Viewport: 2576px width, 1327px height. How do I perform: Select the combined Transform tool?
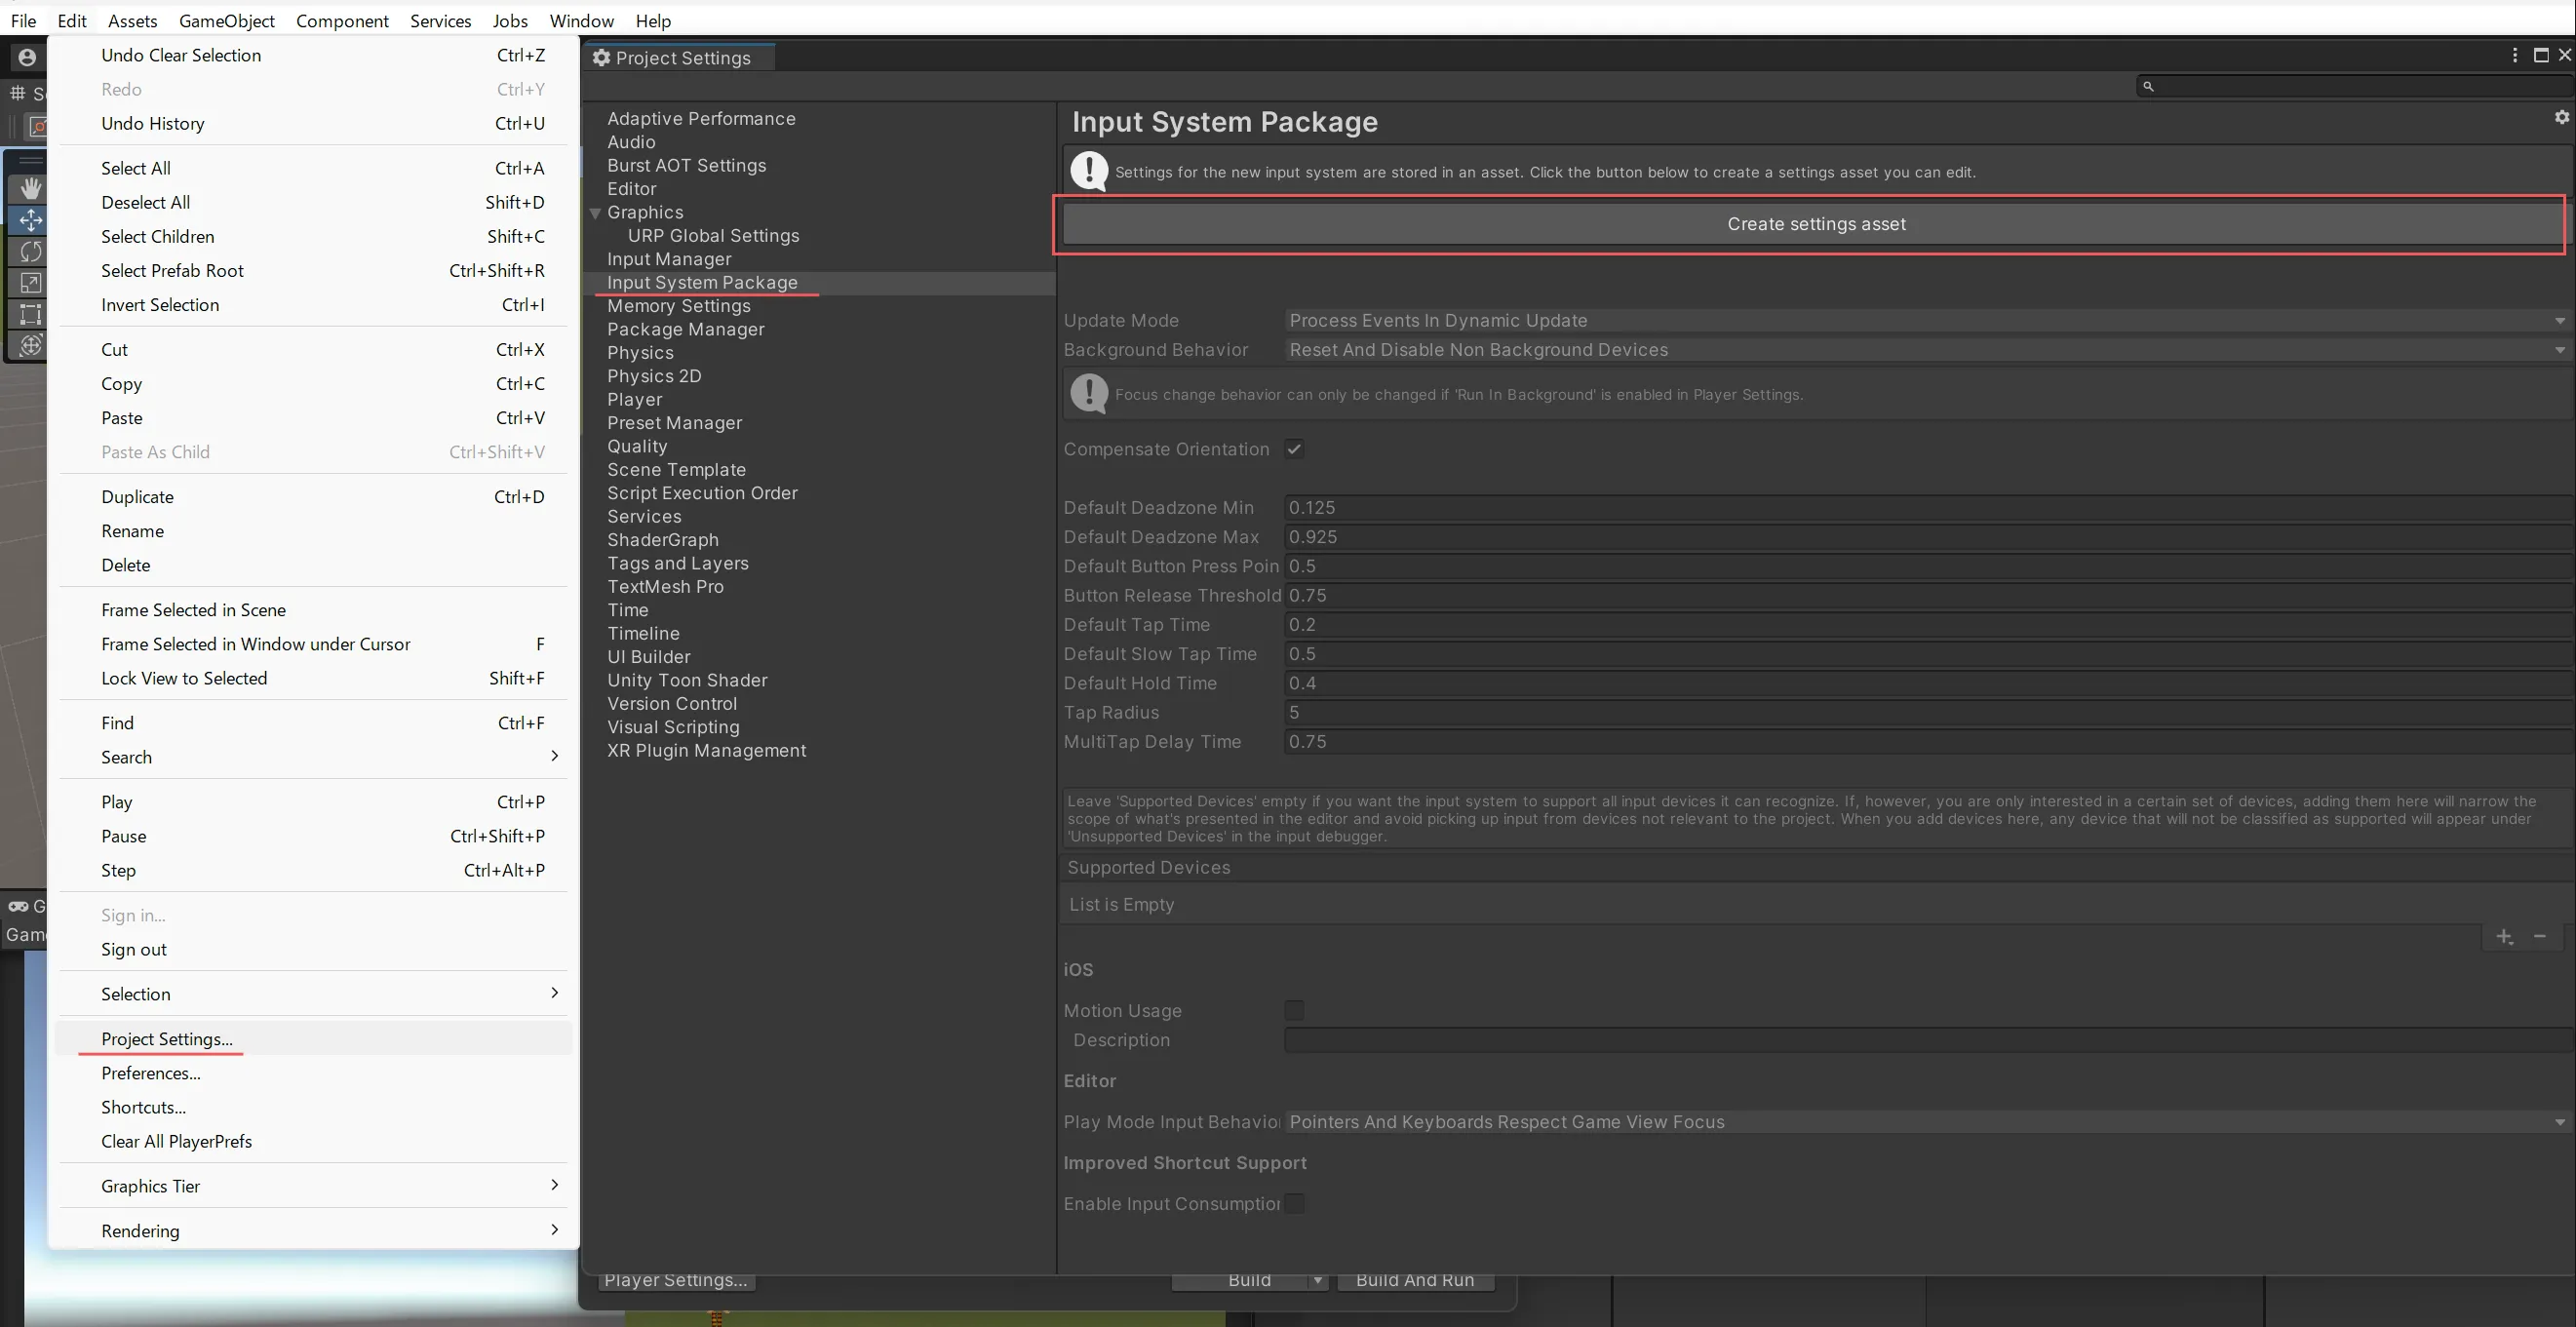click(x=30, y=345)
